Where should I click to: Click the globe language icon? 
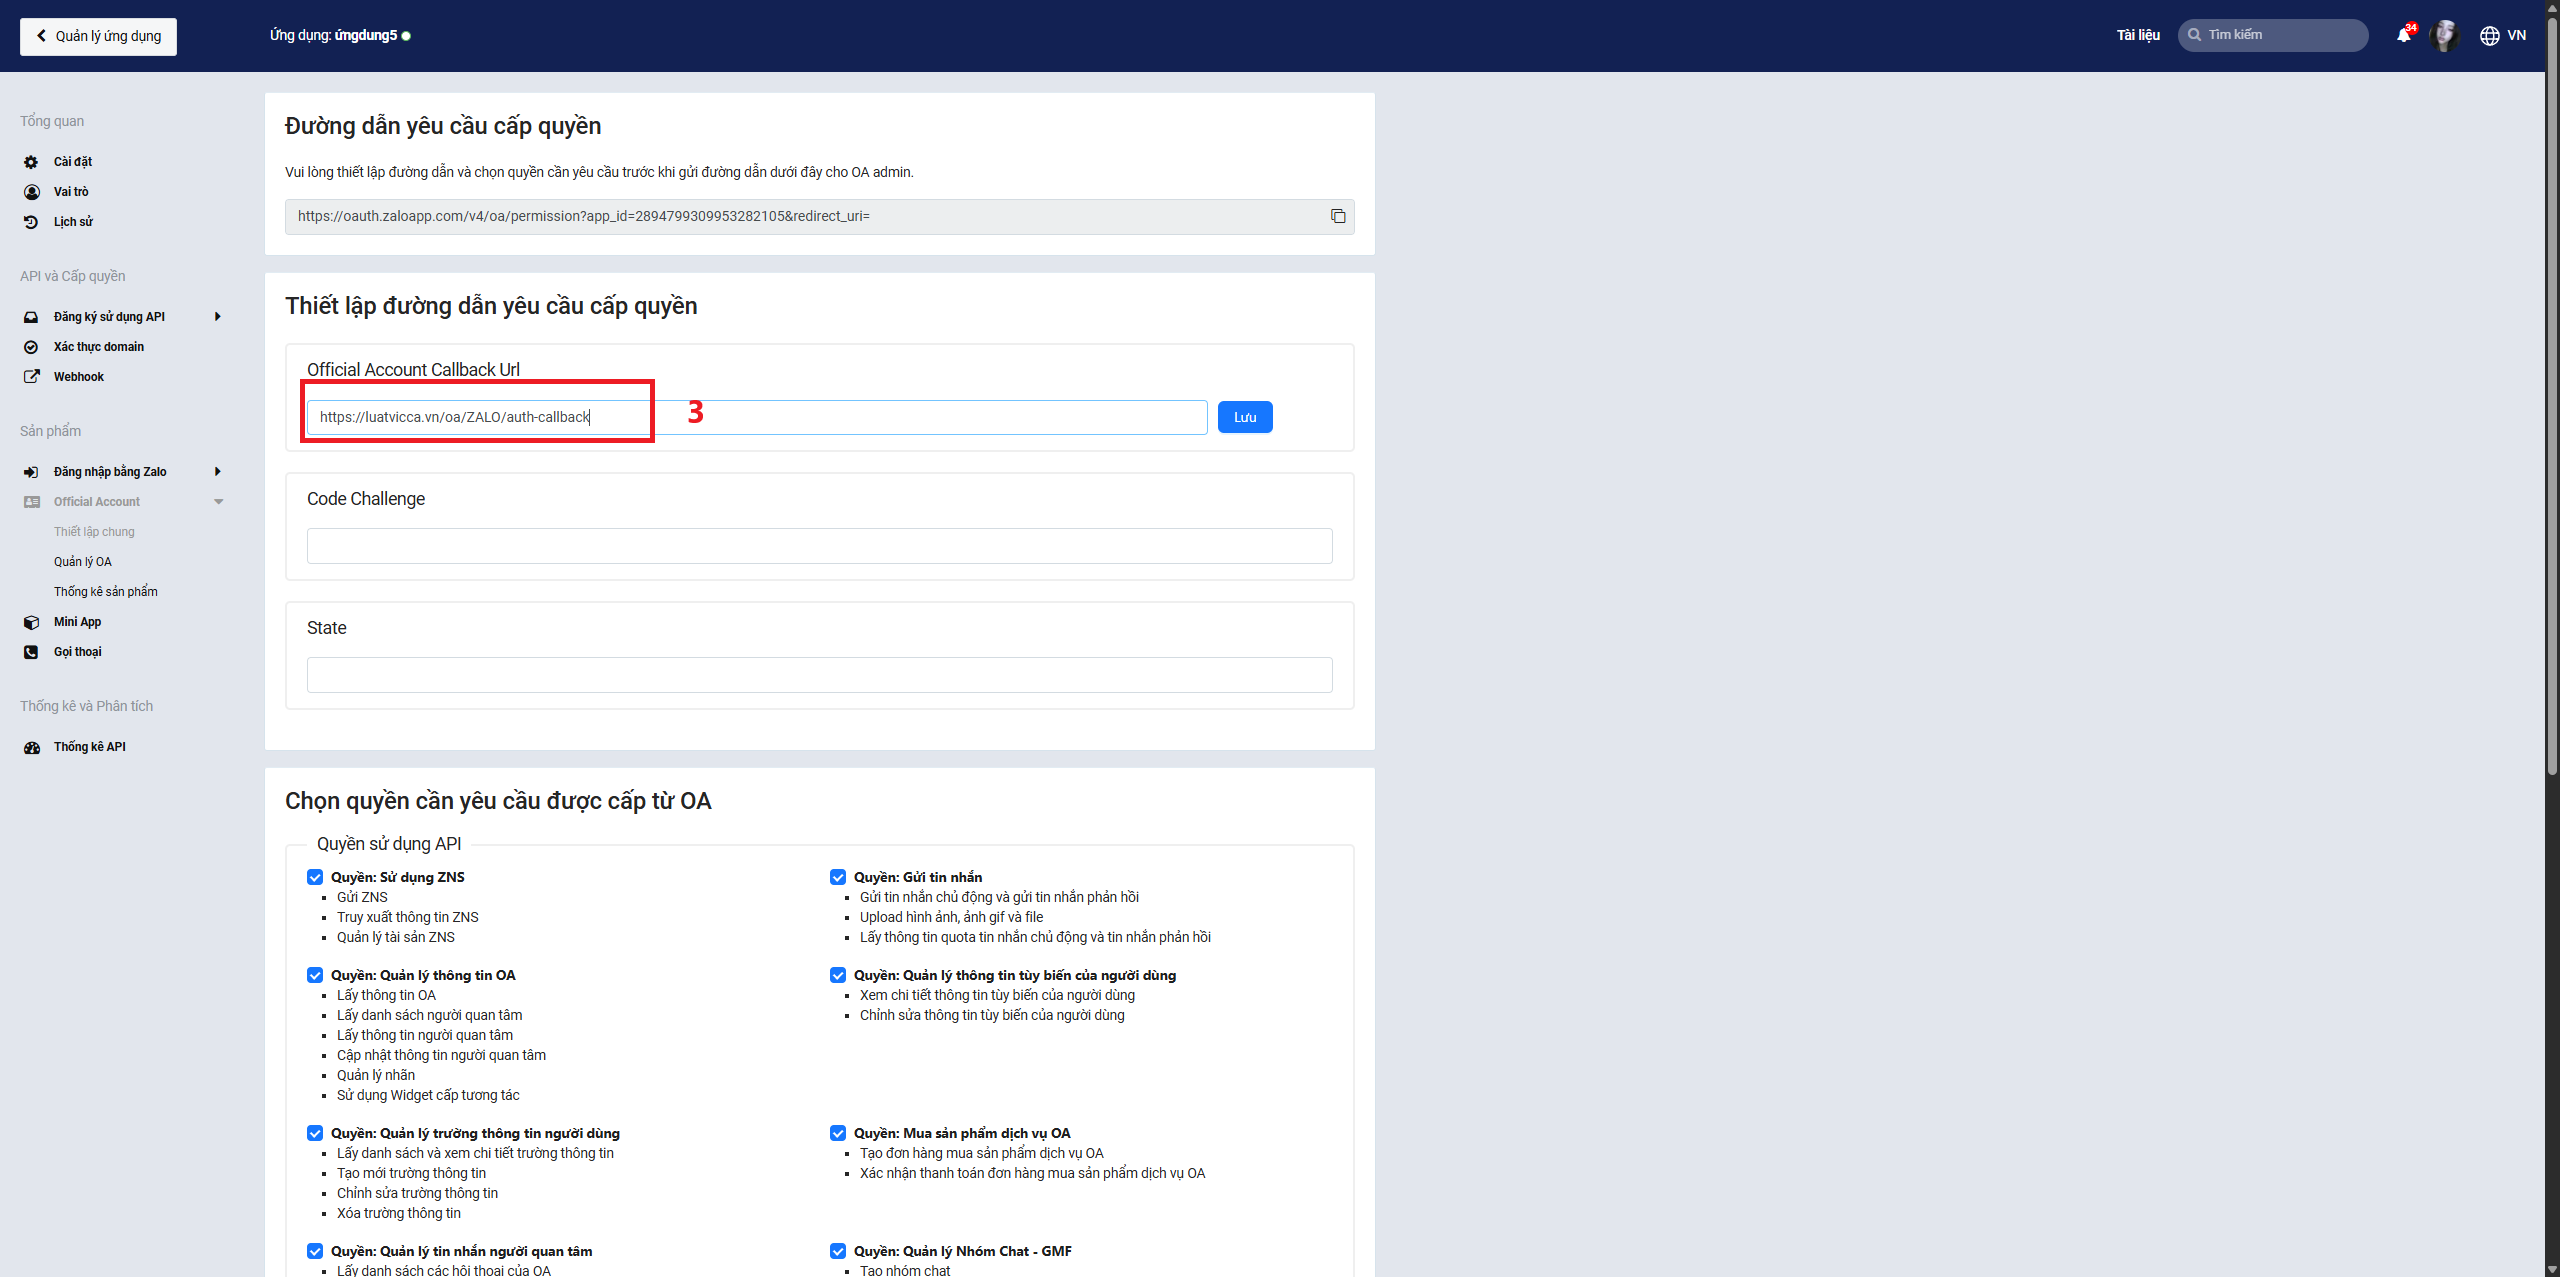pos(2489,35)
